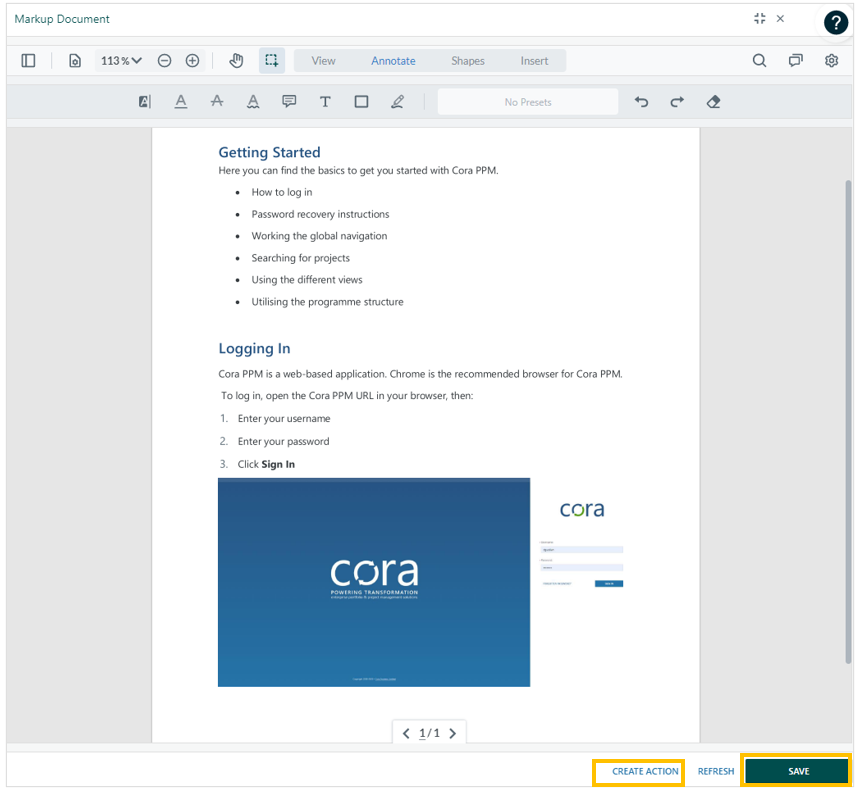
Task: Click the 'Enter your username' step
Action: click(x=284, y=419)
